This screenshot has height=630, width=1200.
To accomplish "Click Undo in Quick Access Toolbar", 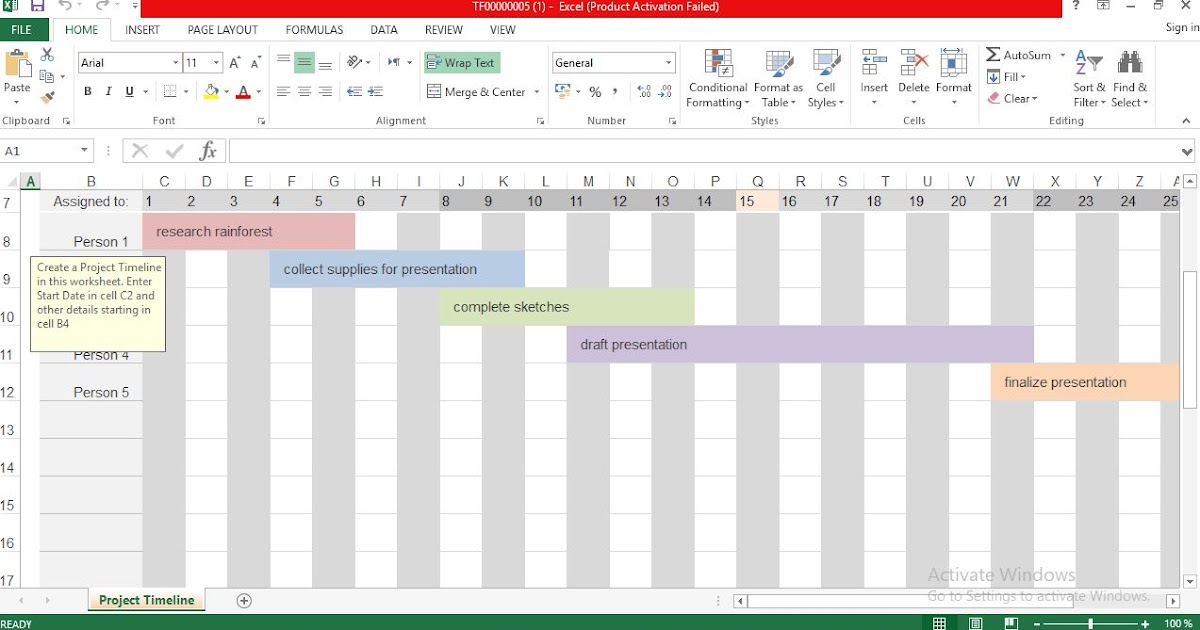I will [65, 6].
